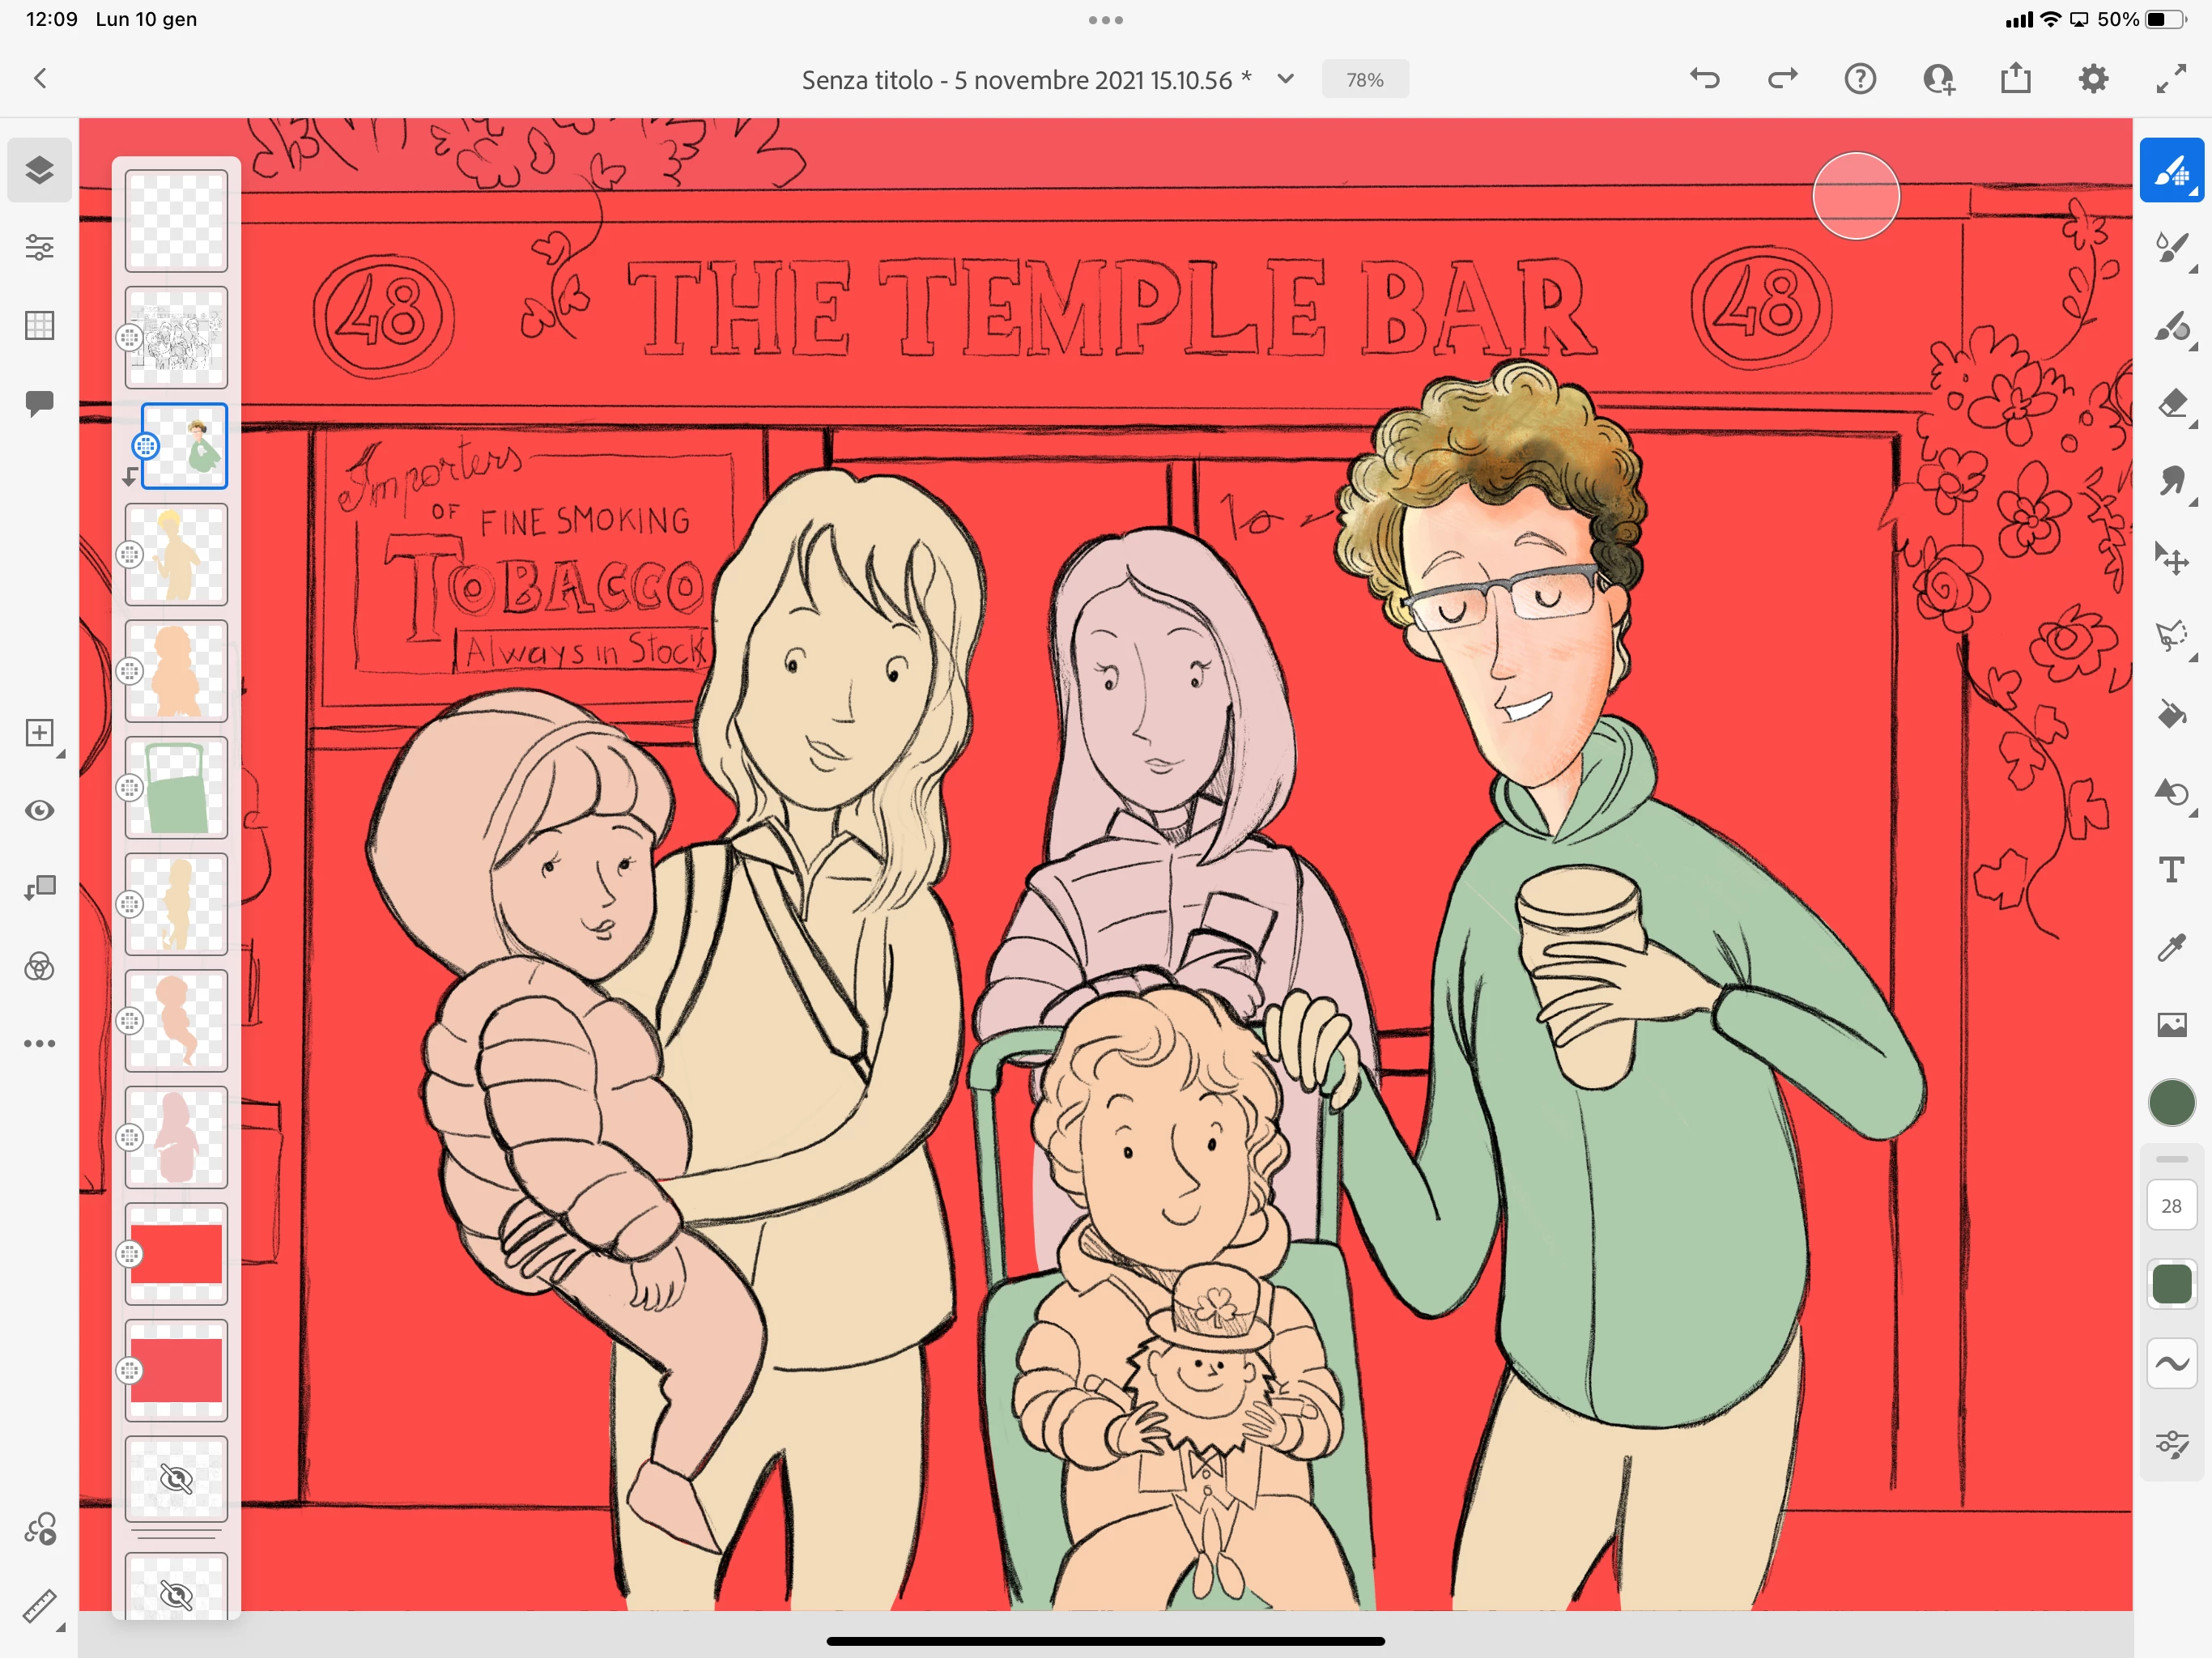Expand the add layer options
Viewport: 2212px width, 1658px height.
pos(39,733)
